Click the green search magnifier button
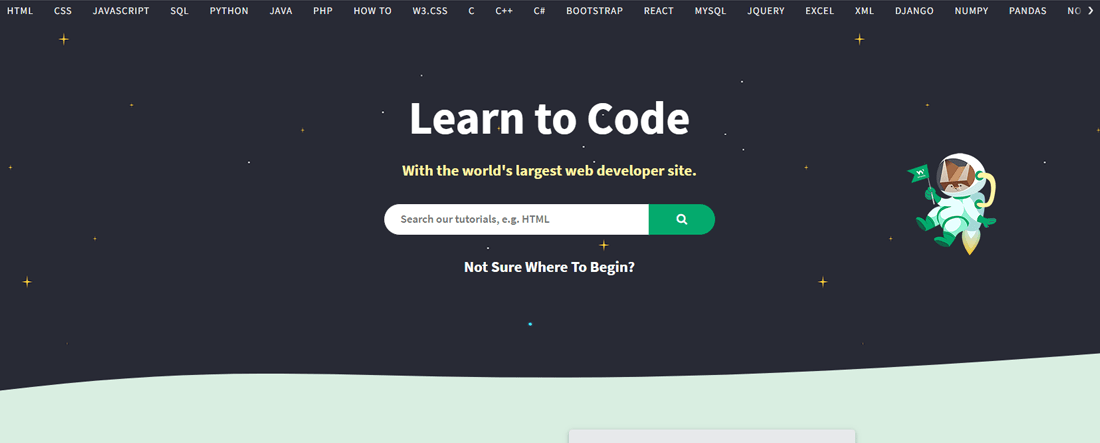The image size is (1100, 443). (x=681, y=219)
